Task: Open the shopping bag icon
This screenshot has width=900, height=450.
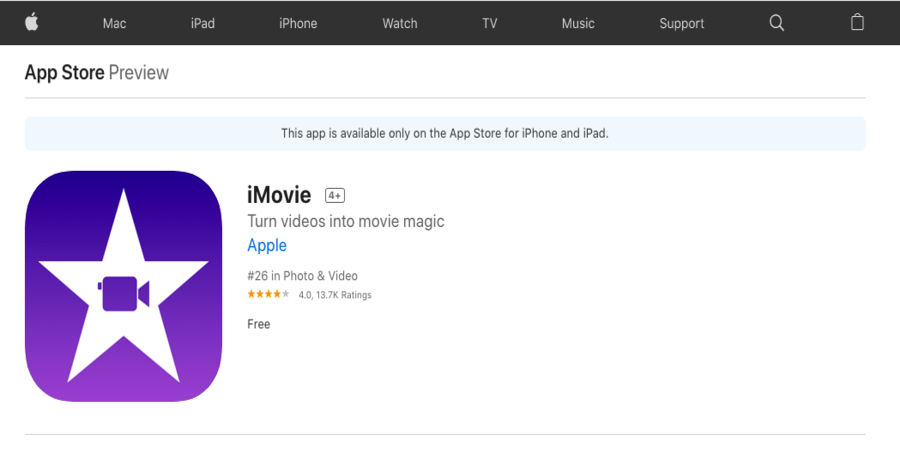Action: (857, 22)
